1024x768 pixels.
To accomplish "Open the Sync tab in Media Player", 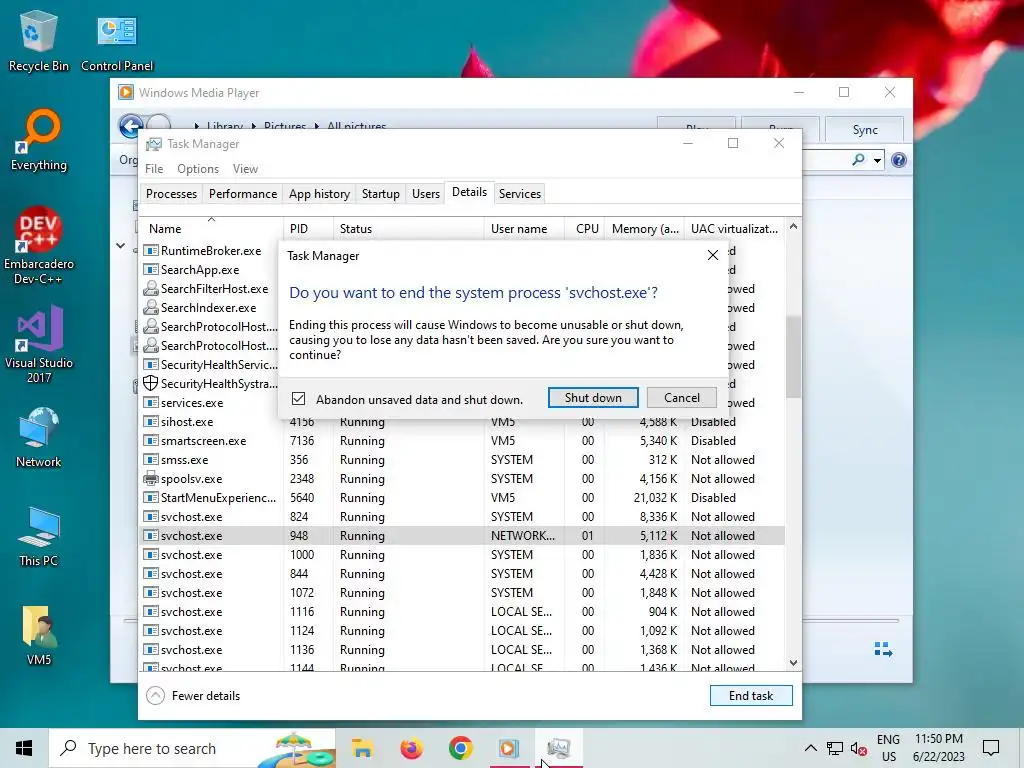I will (x=865, y=129).
